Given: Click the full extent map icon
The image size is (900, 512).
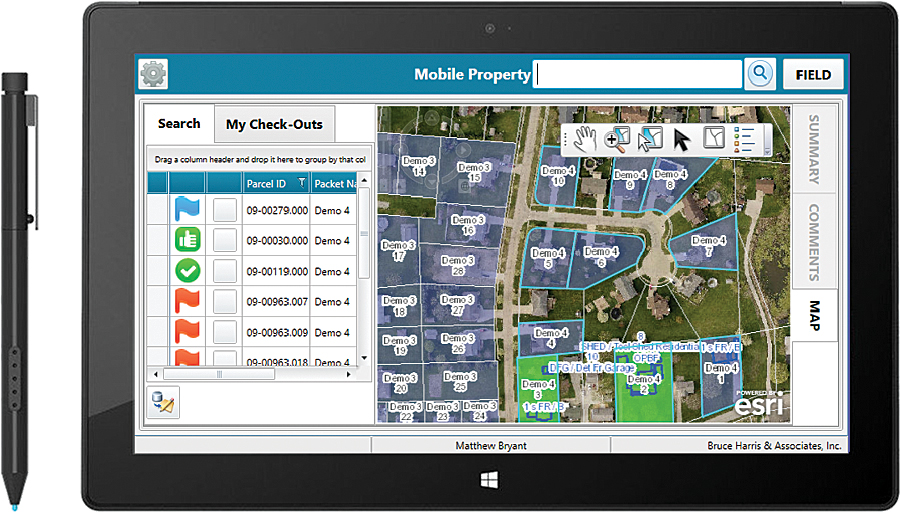Looking at the screenshot, I should [715, 138].
